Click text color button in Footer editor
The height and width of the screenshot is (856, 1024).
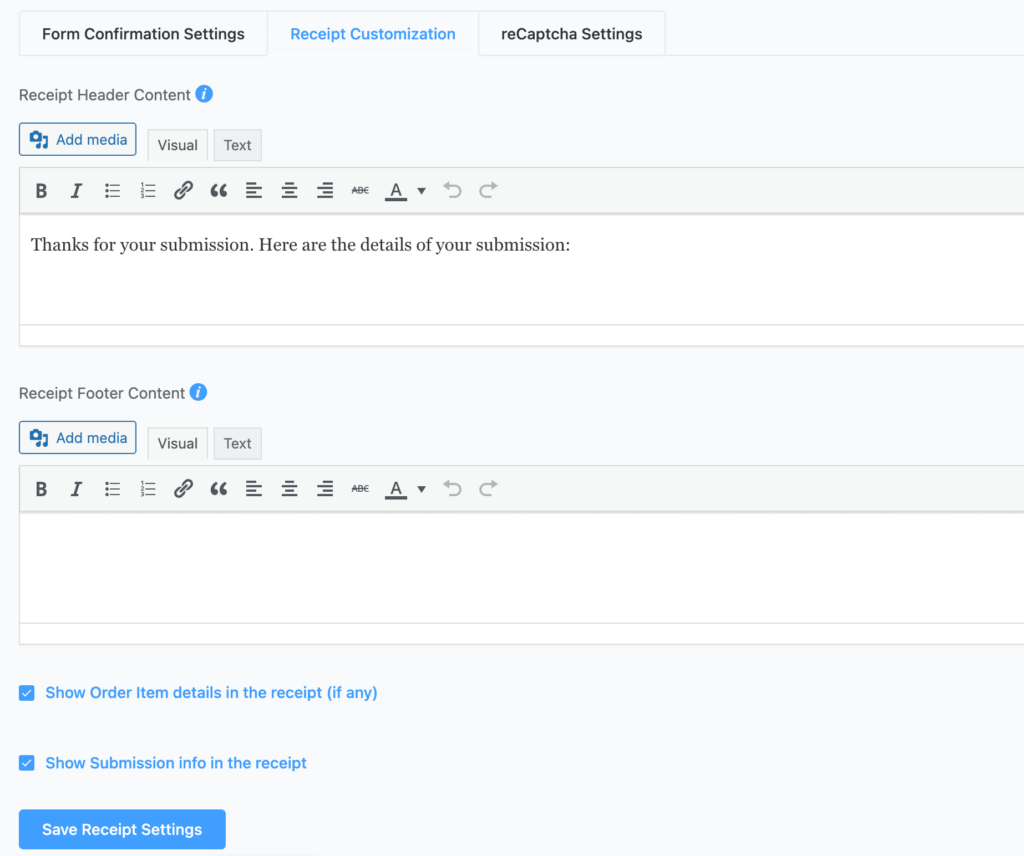point(396,489)
